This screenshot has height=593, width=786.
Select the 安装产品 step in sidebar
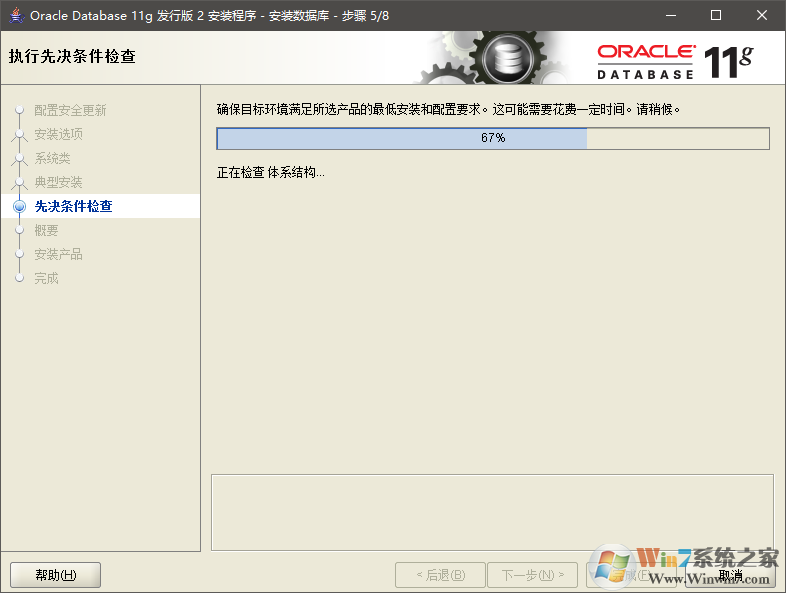[58, 254]
